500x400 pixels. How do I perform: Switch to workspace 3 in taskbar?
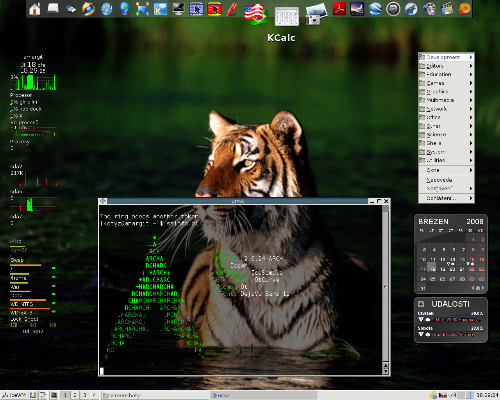click(x=84, y=395)
